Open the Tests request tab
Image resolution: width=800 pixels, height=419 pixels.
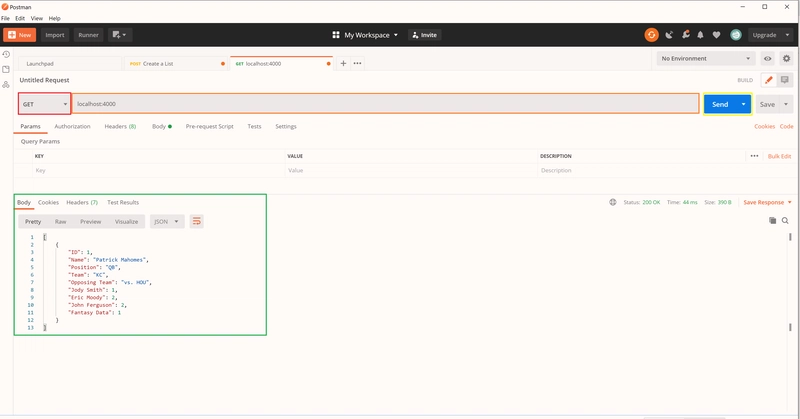[x=254, y=126]
